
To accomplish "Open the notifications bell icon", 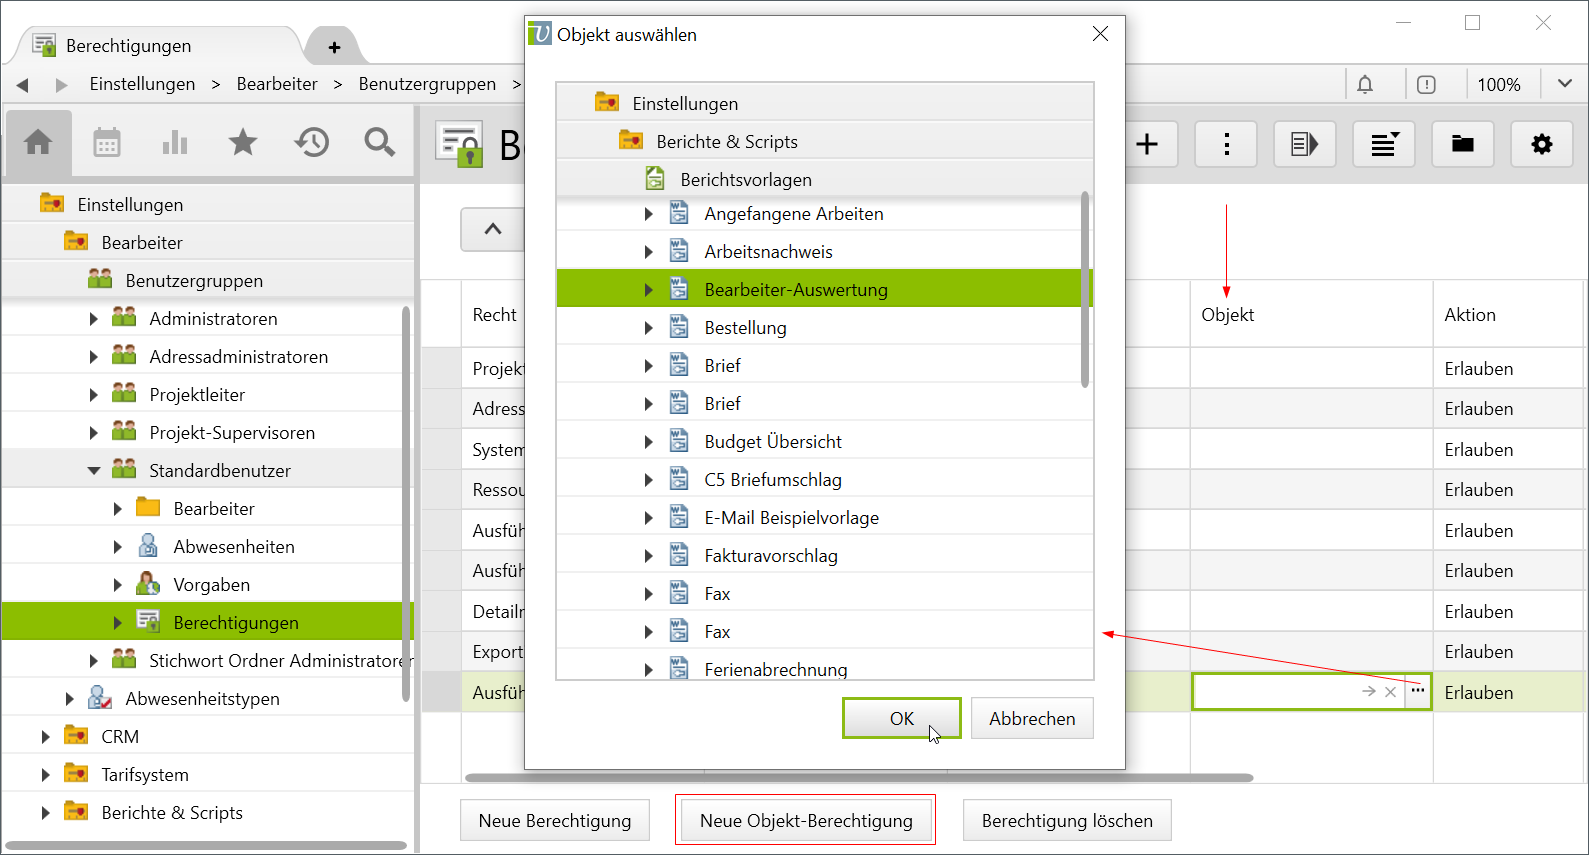I will coord(1365,85).
